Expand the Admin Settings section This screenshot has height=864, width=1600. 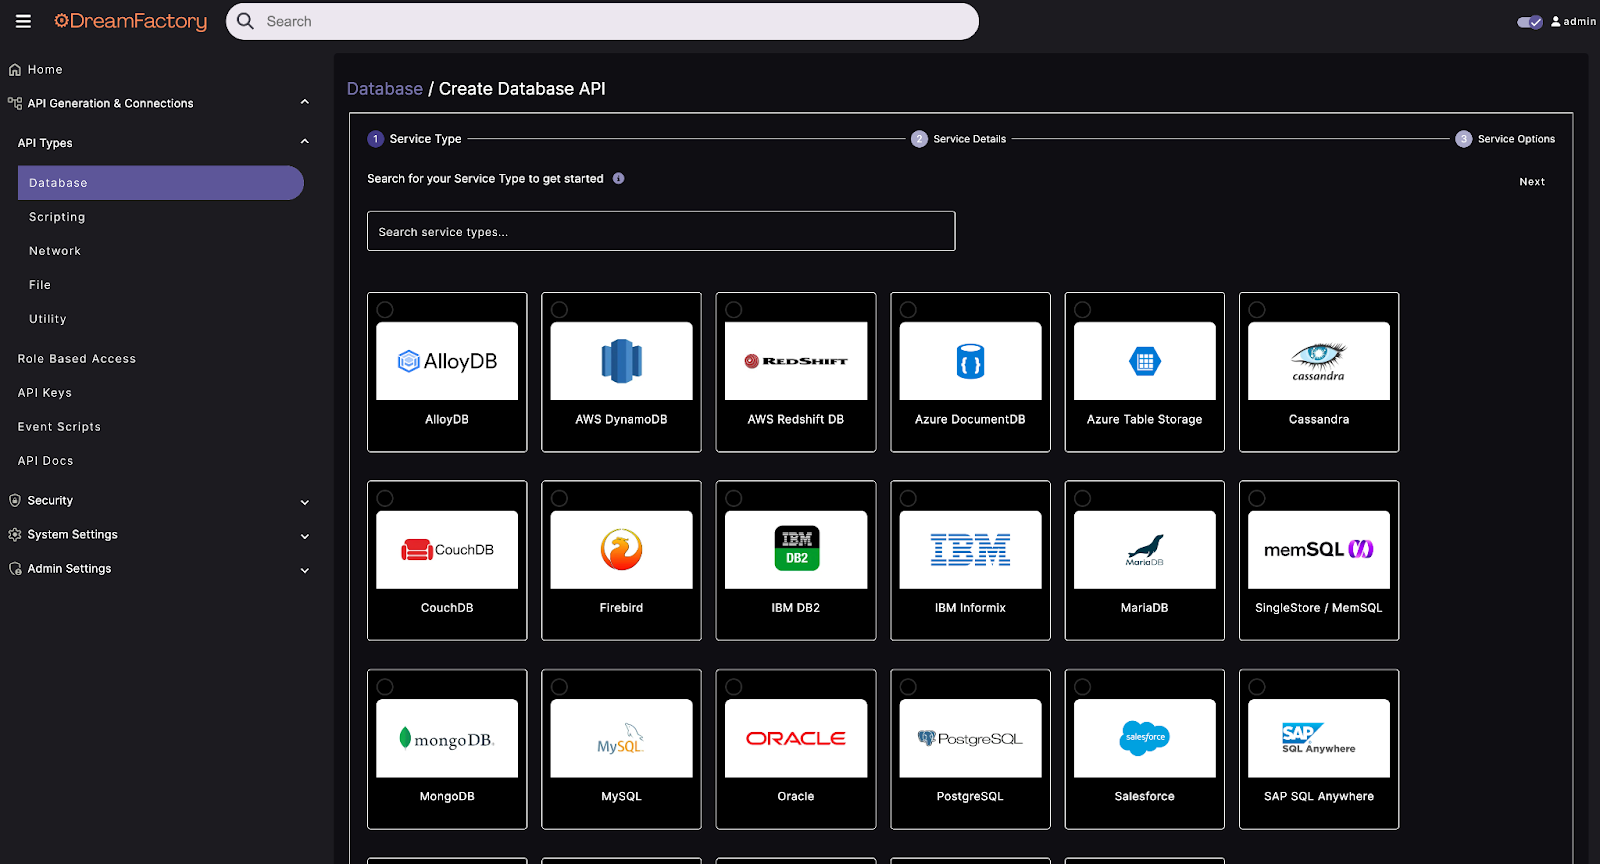[x=305, y=570]
